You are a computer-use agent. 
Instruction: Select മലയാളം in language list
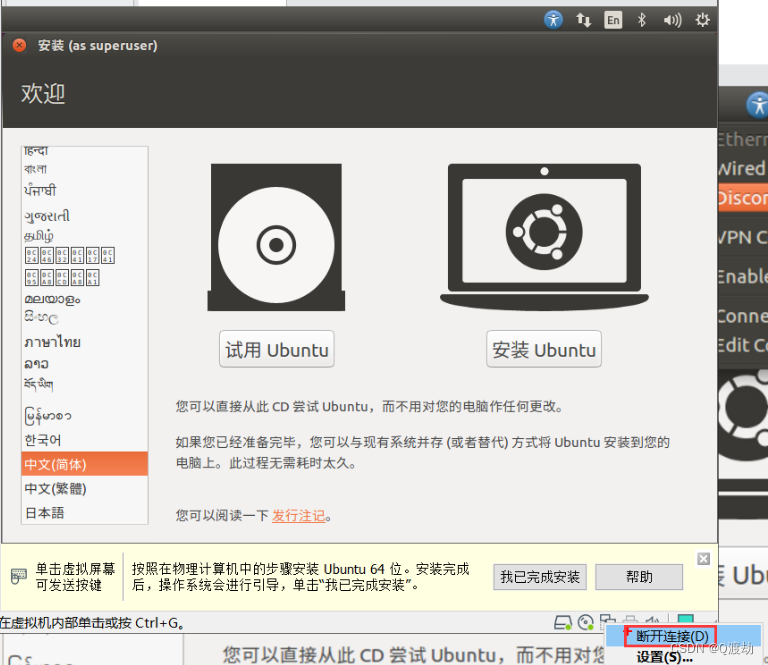pos(85,299)
